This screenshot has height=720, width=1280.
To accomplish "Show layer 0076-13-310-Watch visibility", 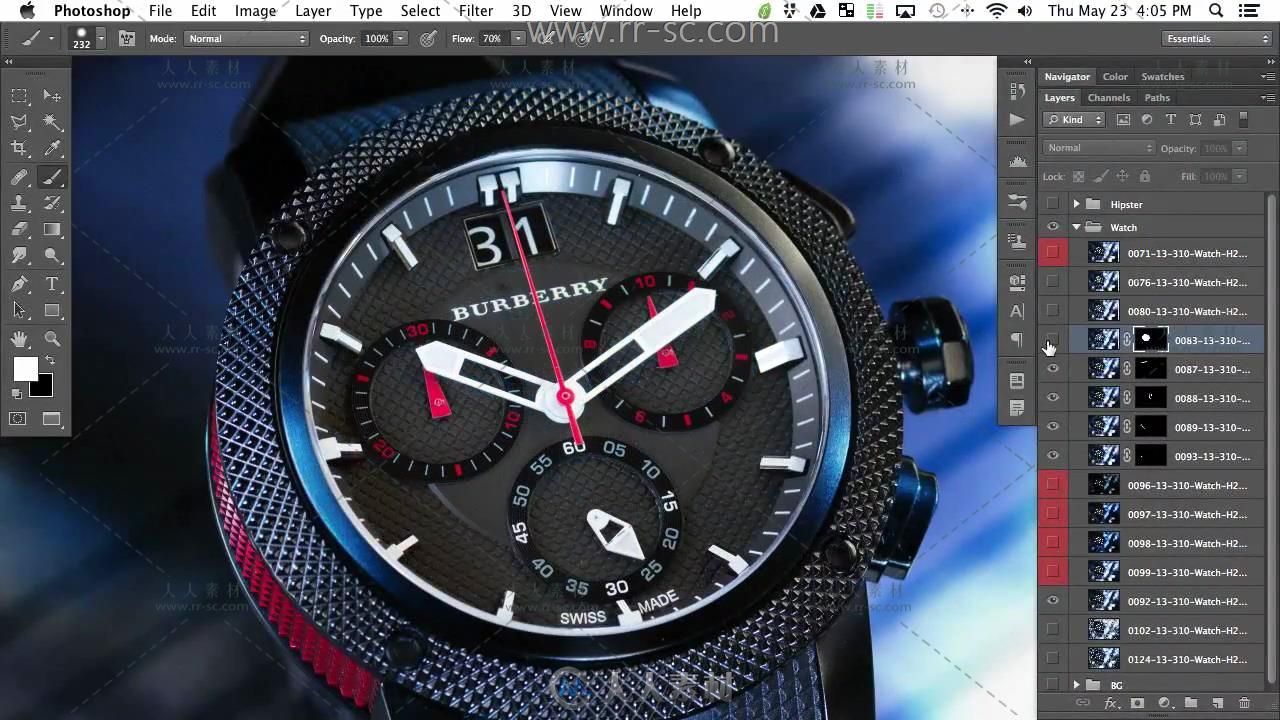I will tap(1052, 282).
